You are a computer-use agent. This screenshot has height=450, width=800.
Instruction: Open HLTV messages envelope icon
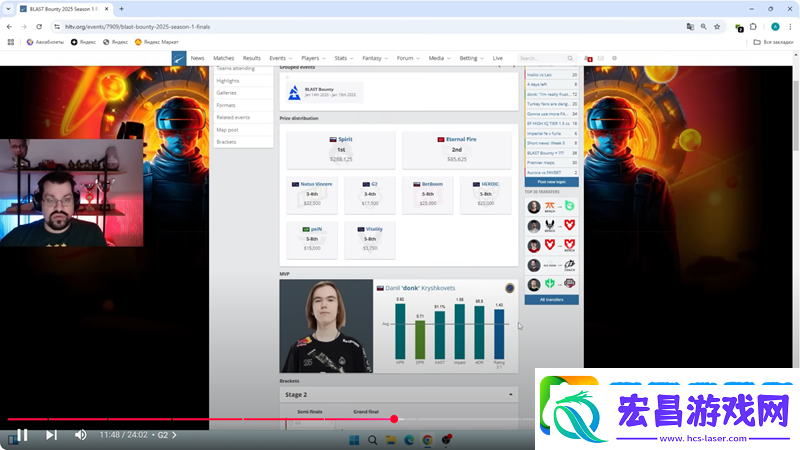tap(601, 58)
